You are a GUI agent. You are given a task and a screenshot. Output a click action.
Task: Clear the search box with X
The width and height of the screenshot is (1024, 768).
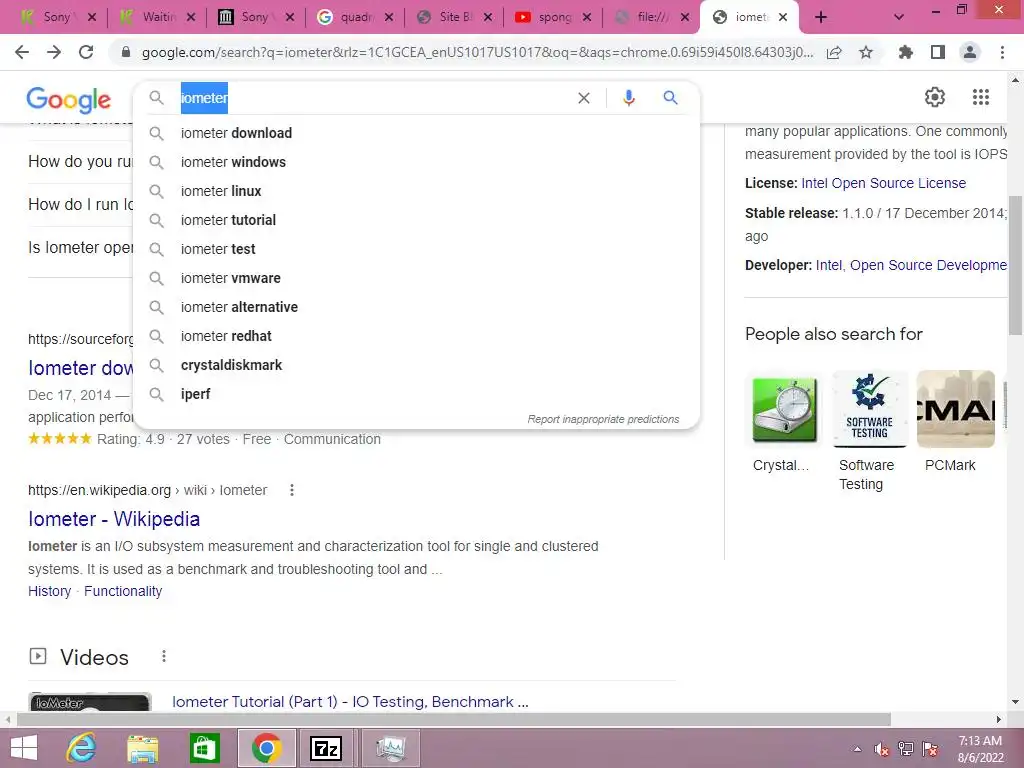[x=584, y=98]
